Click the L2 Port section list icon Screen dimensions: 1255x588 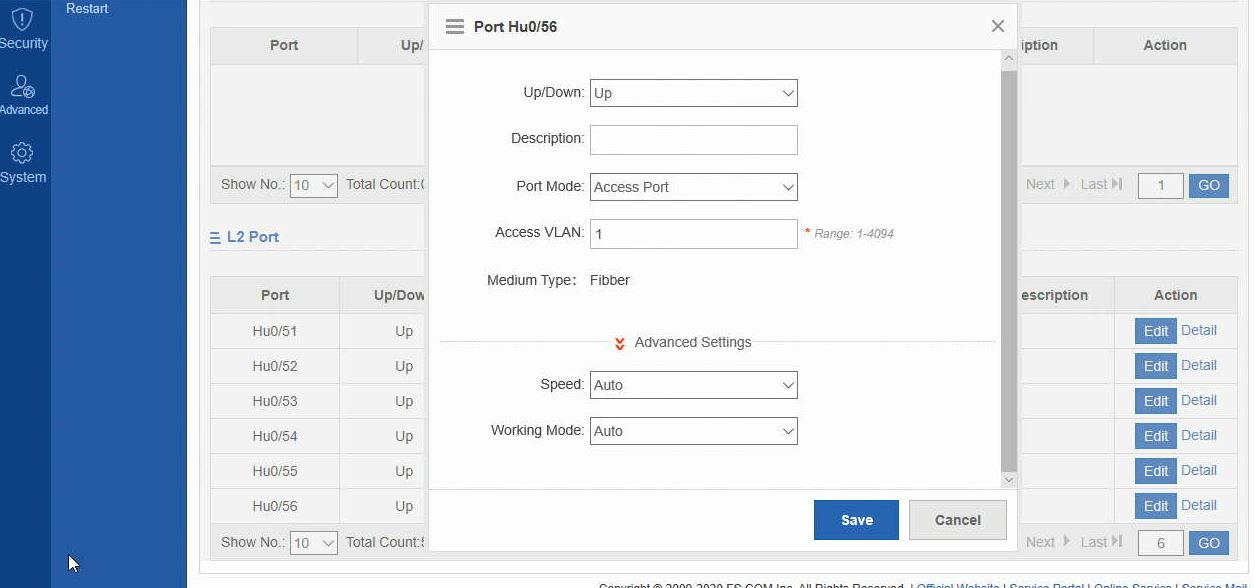tap(215, 238)
